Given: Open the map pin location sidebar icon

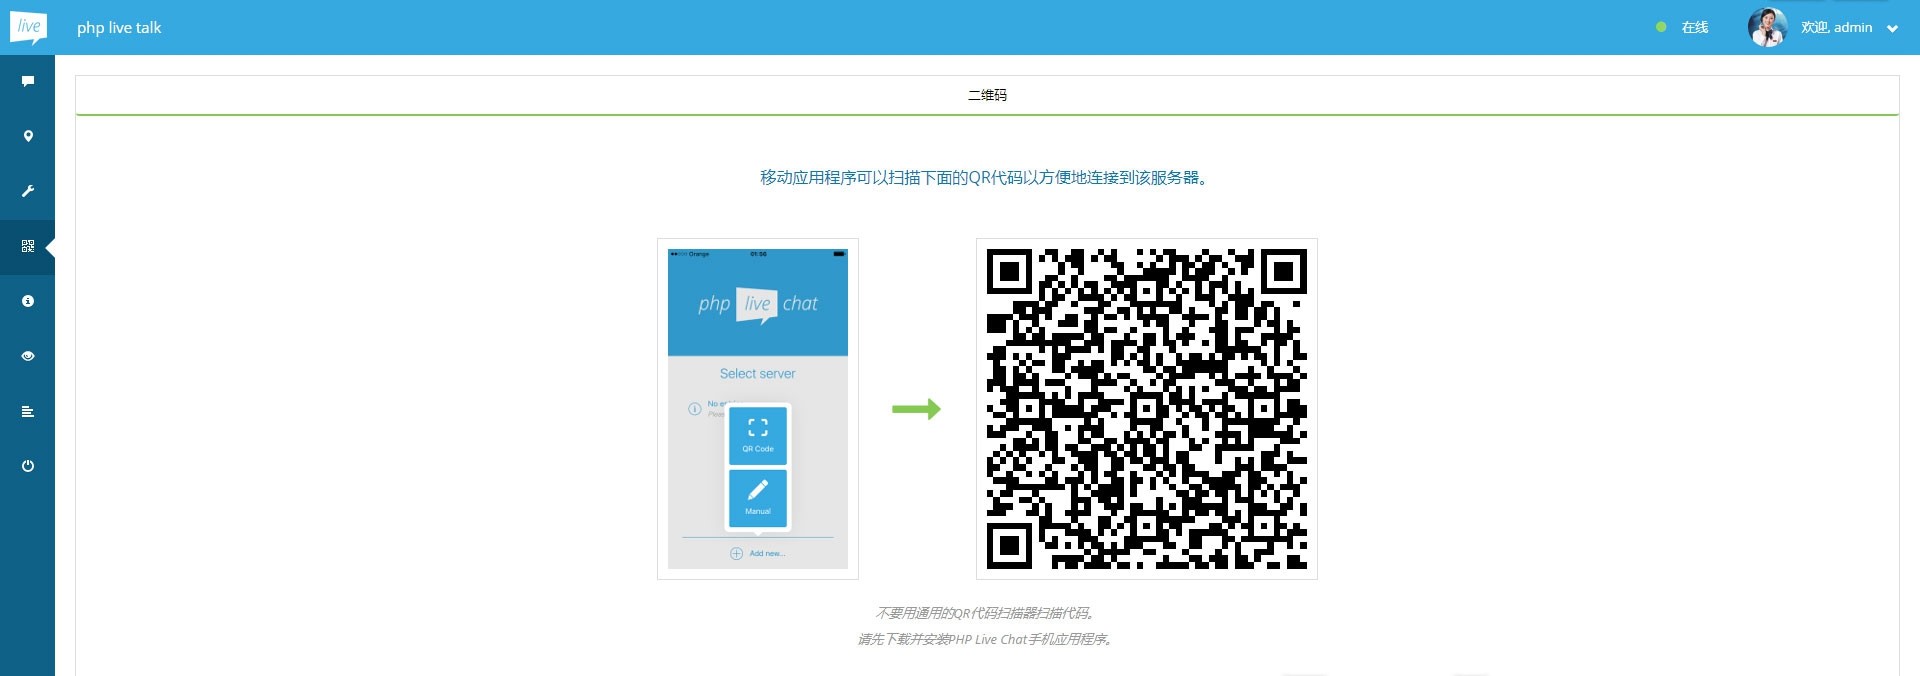Looking at the screenshot, I should pos(28,136).
